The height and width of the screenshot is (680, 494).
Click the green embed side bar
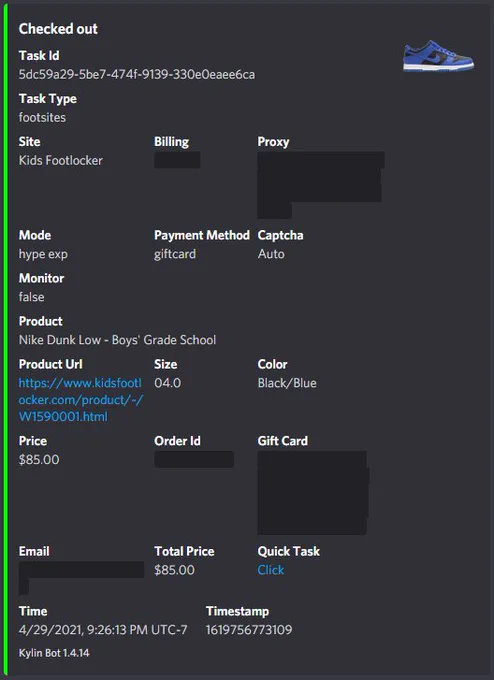click(6, 340)
